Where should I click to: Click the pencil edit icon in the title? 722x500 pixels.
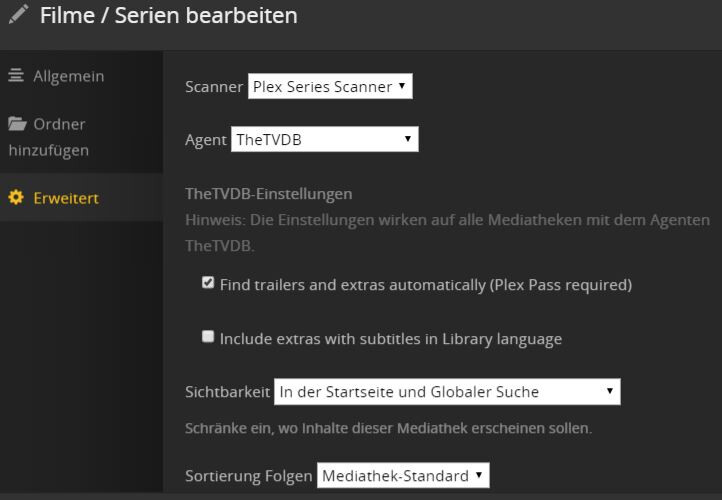[x=18, y=17]
